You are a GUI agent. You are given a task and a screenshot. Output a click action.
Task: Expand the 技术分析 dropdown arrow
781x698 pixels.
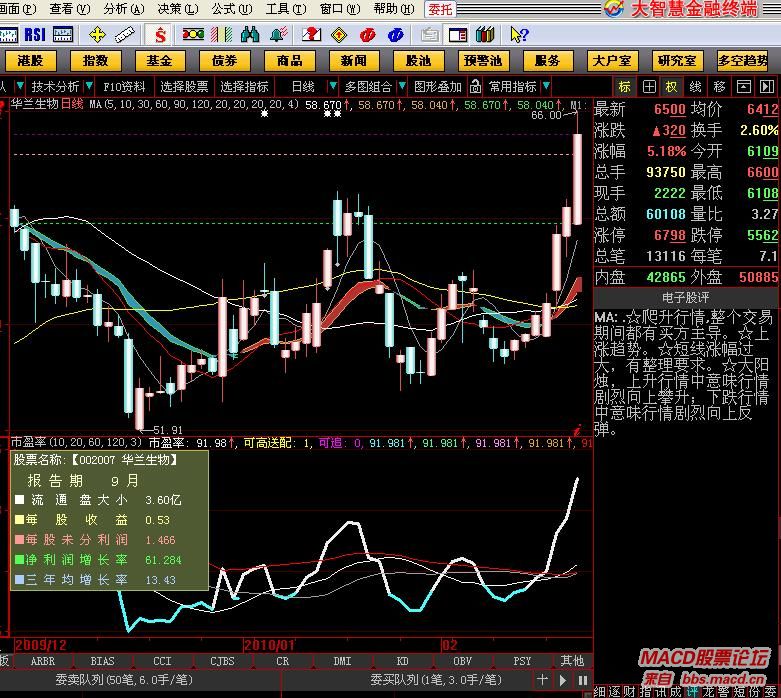(89, 86)
